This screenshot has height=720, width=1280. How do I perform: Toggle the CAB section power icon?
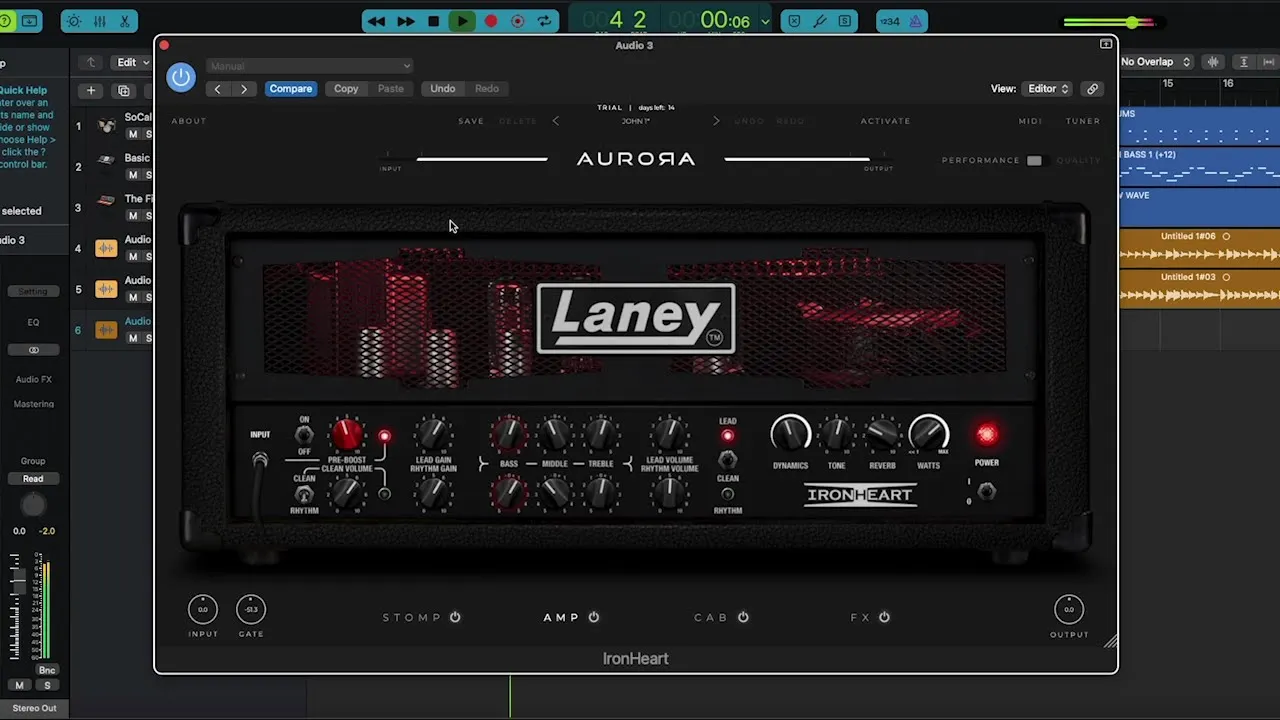pyautogui.click(x=743, y=617)
